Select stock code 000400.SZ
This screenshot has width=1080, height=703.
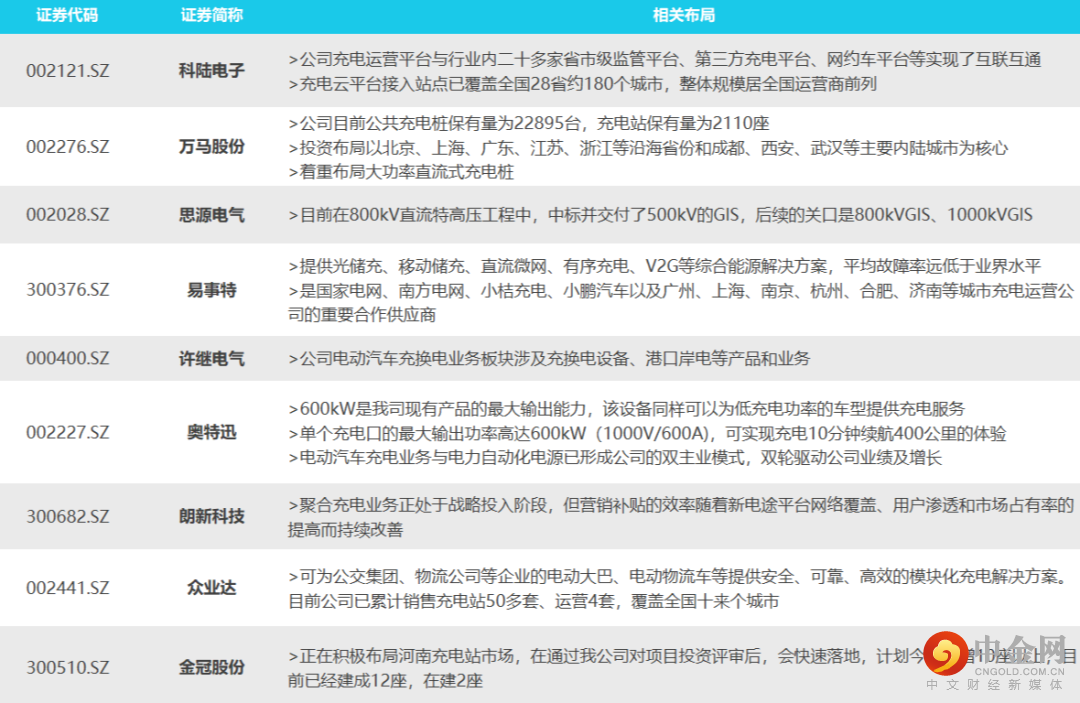[68, 358]
